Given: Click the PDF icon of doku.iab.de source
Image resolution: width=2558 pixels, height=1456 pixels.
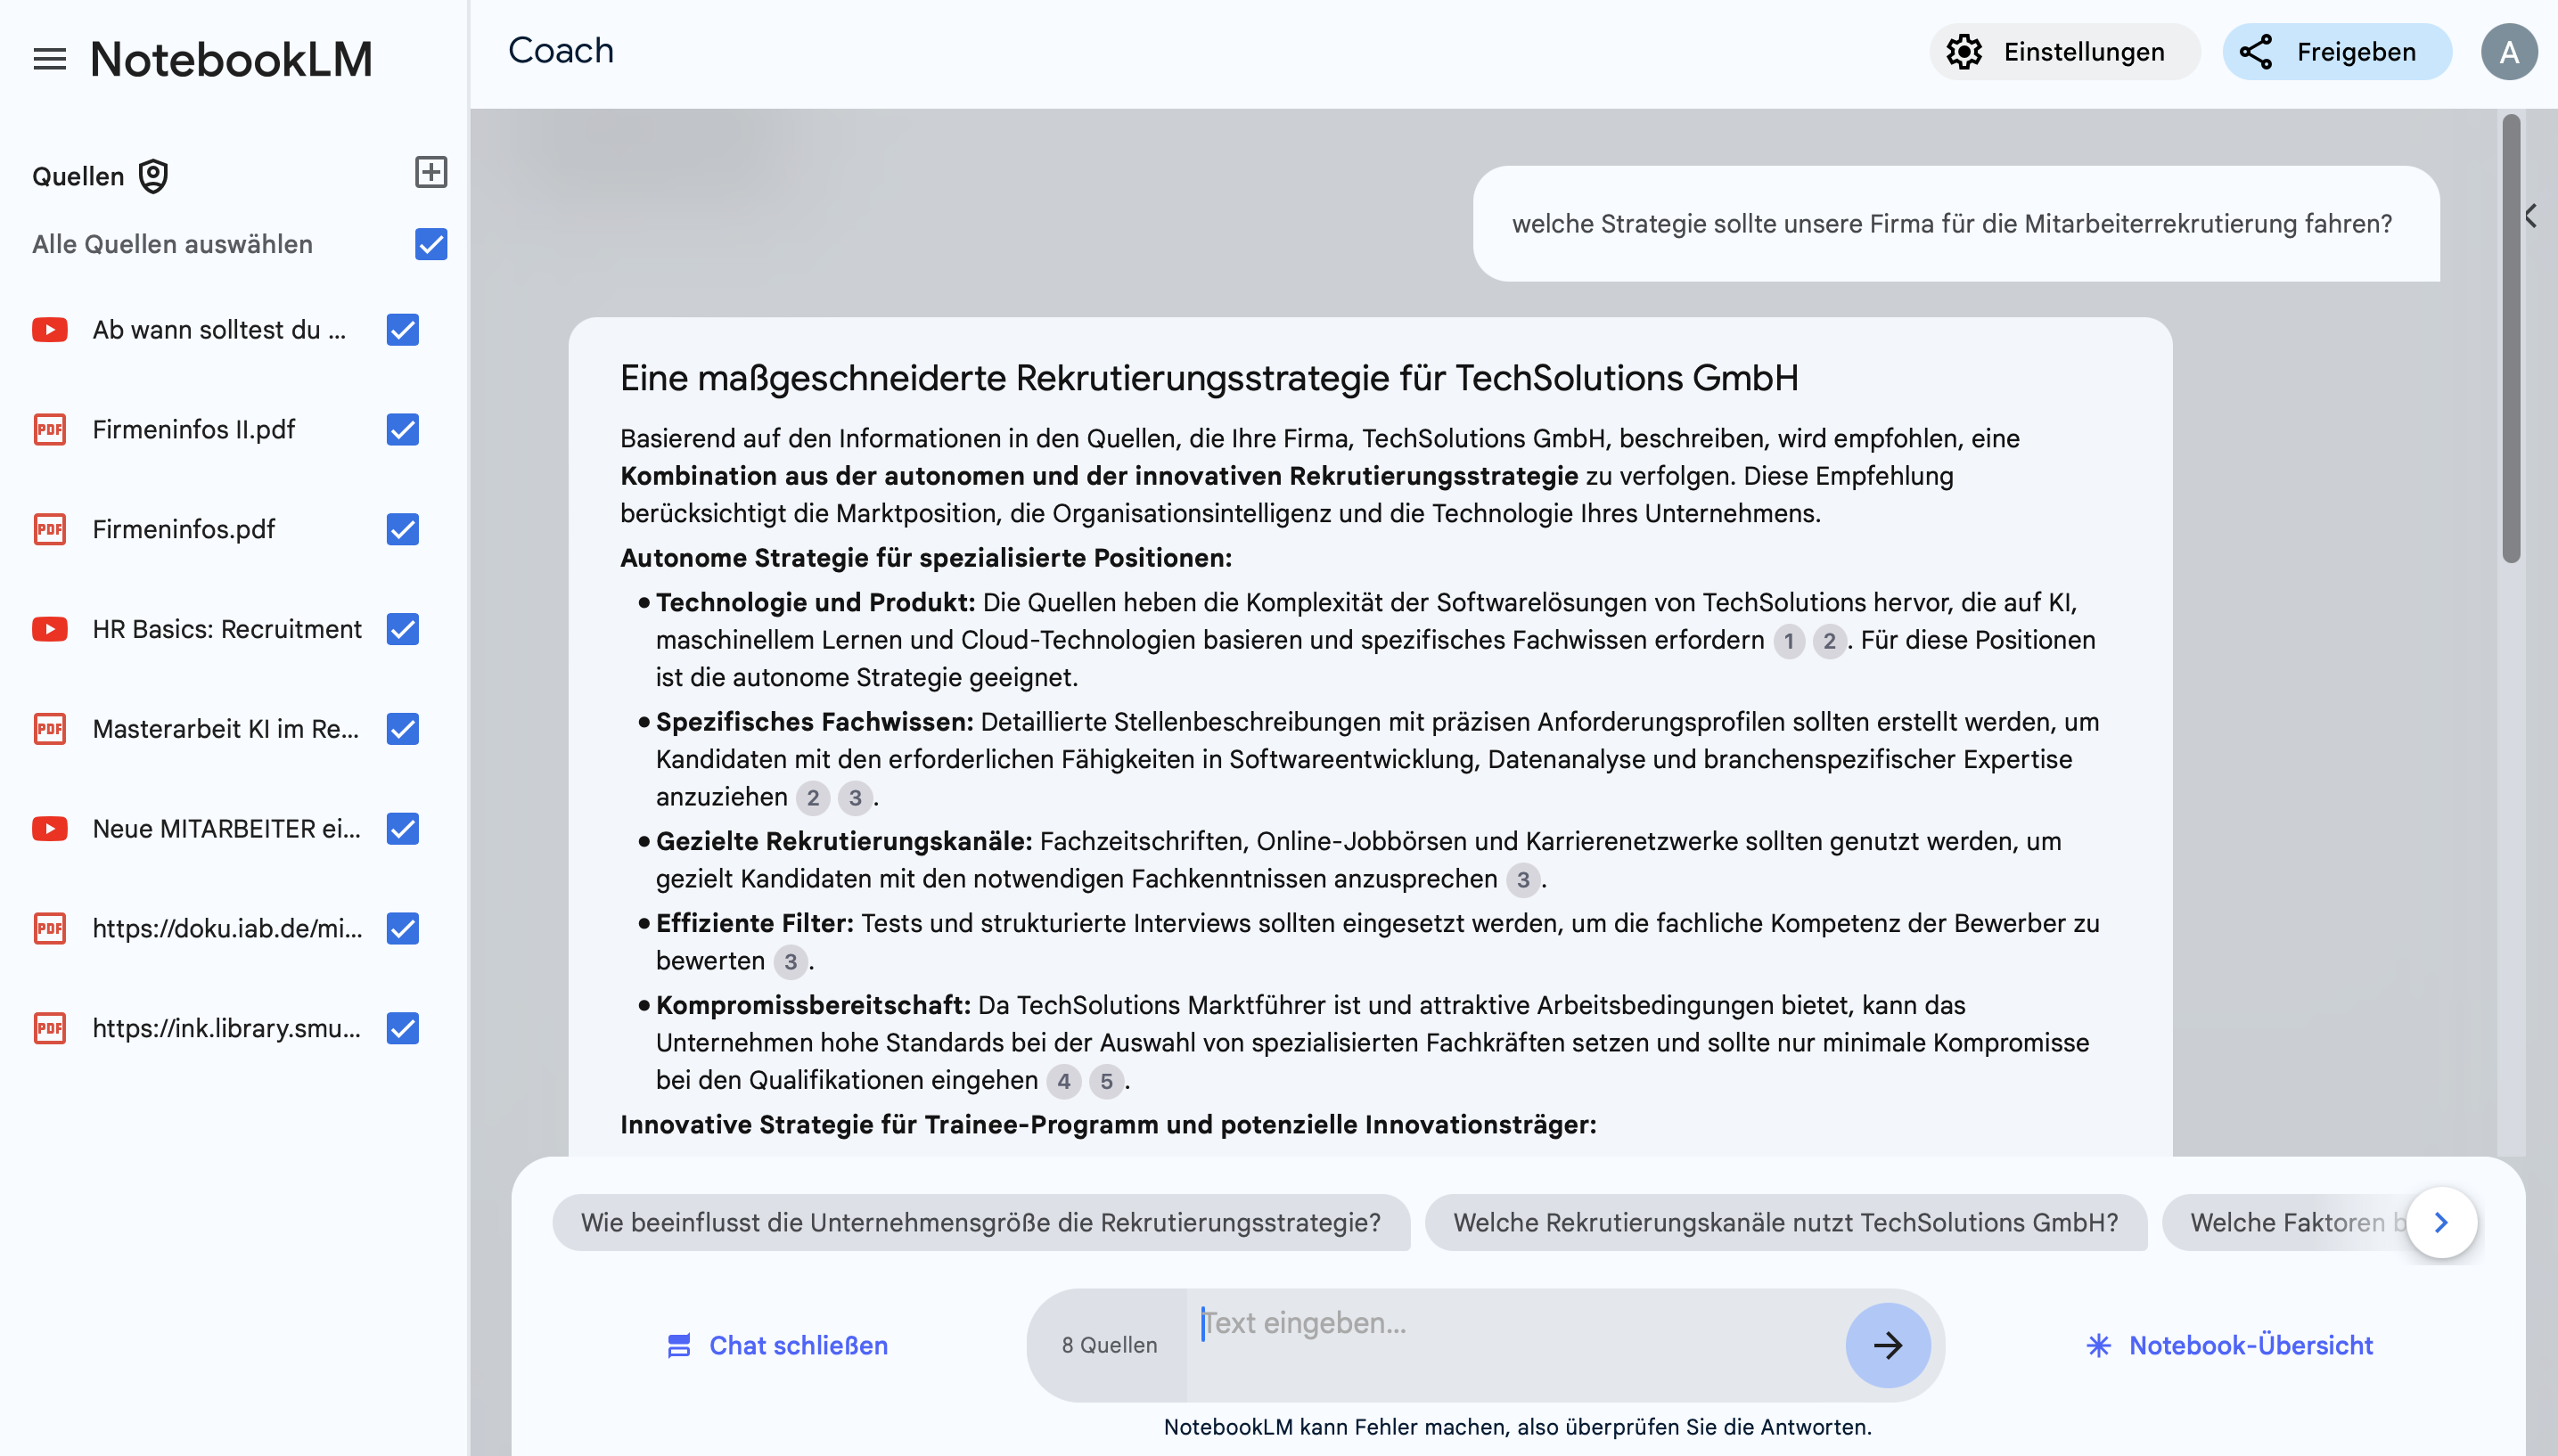Looking at the screenshot, I should tap(50, 928).
